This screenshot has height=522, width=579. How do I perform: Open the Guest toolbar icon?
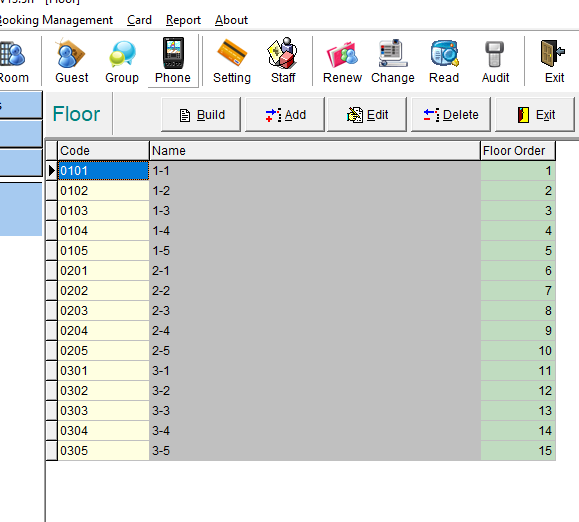click(72, 61)
